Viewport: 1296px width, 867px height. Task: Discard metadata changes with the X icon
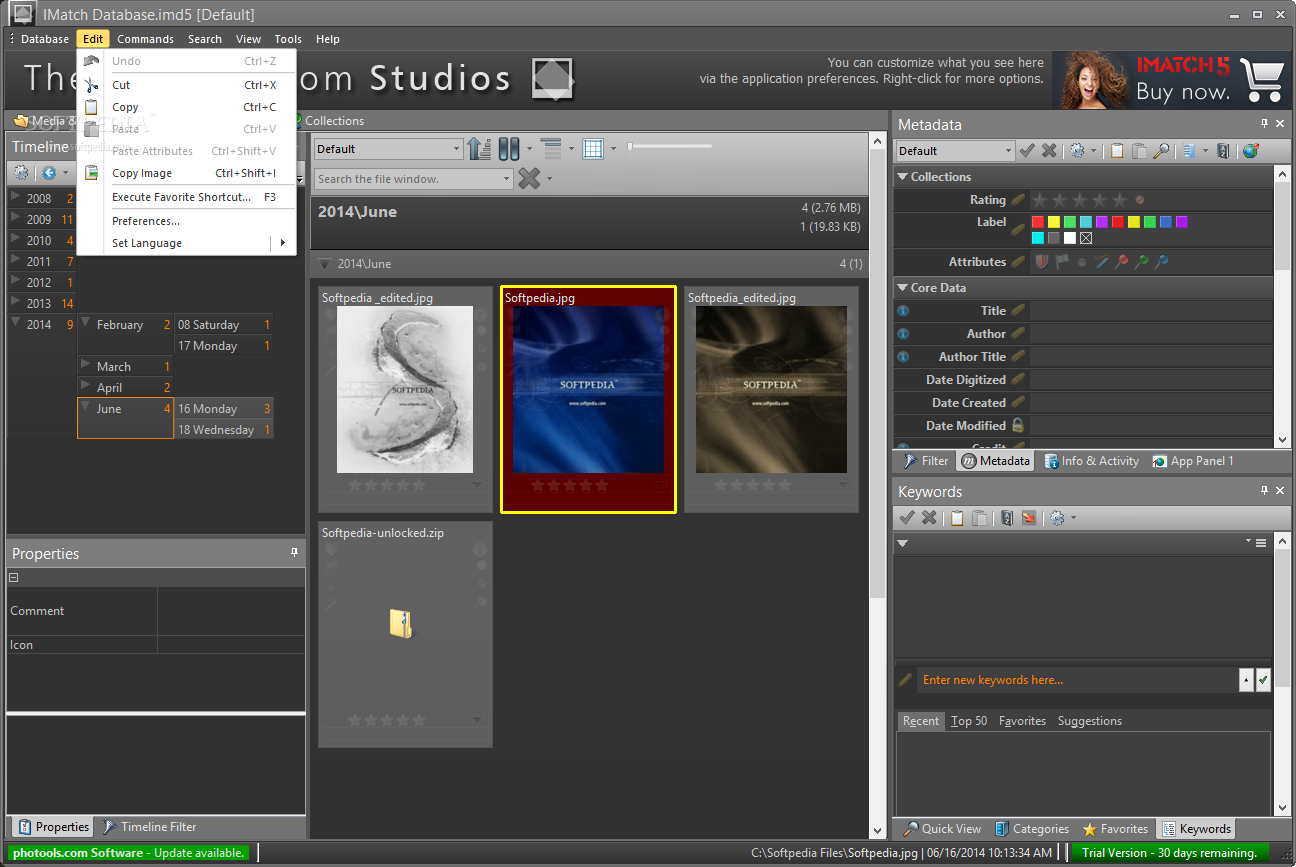(x=1049, y=150)
